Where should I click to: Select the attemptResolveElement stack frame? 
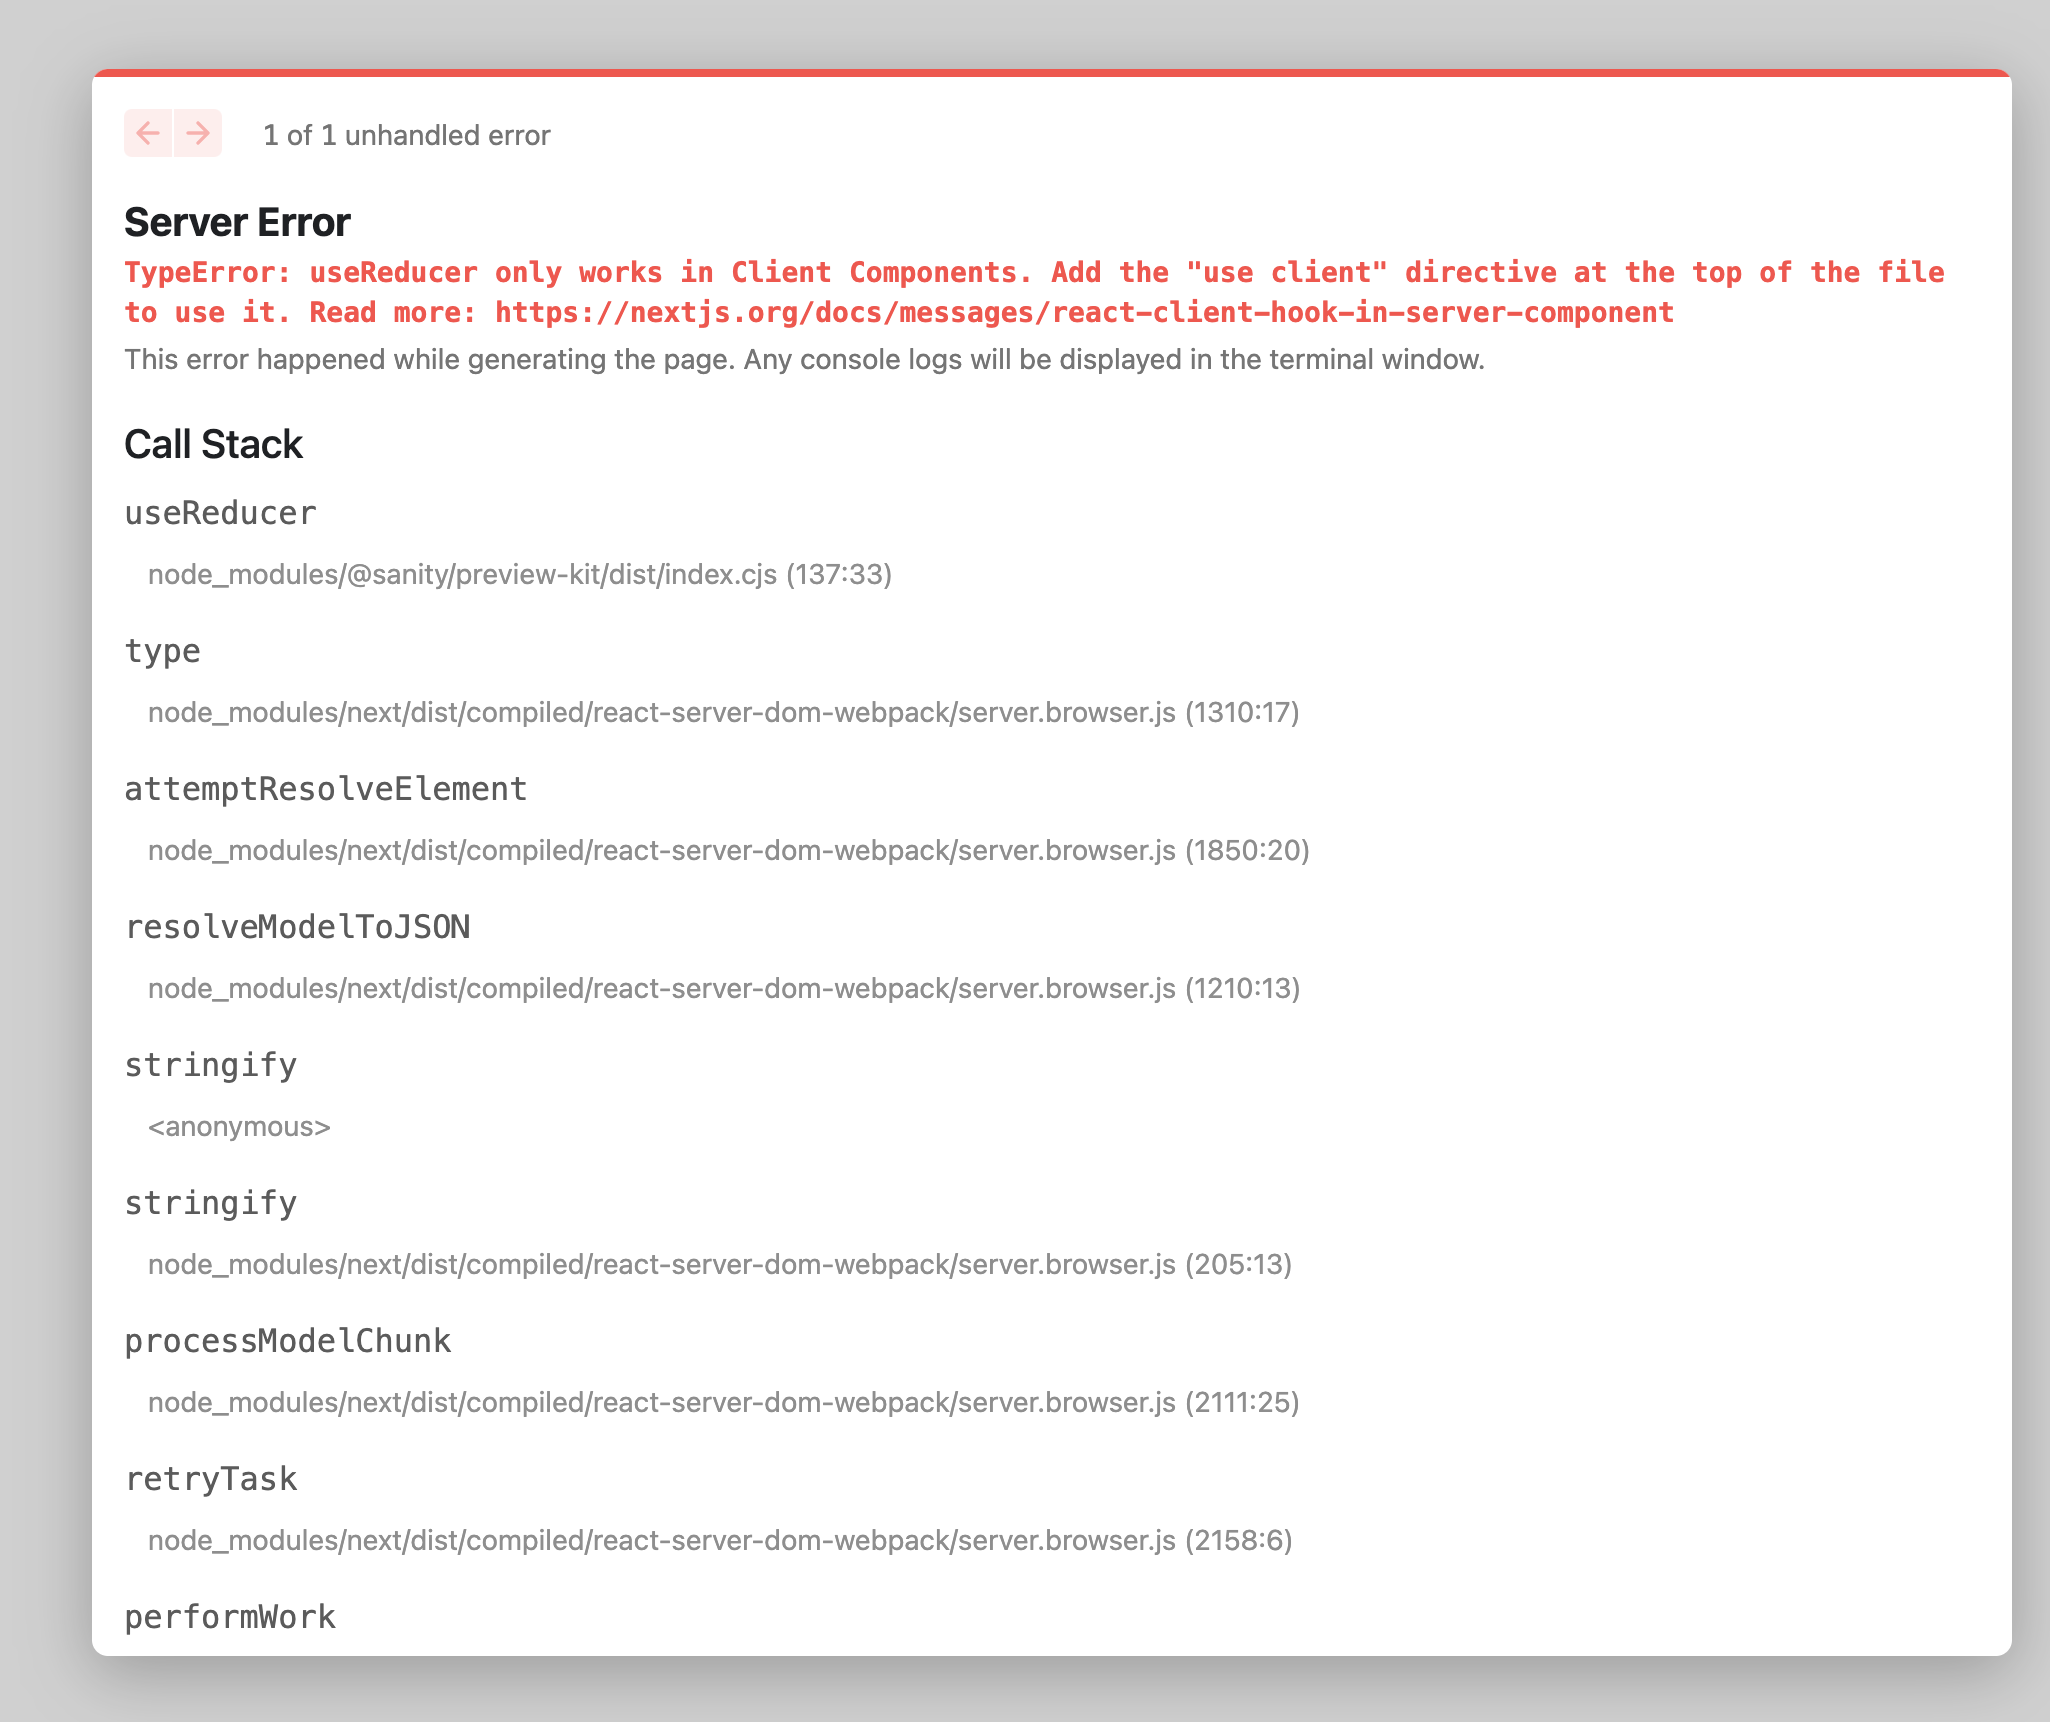point(325,789)
